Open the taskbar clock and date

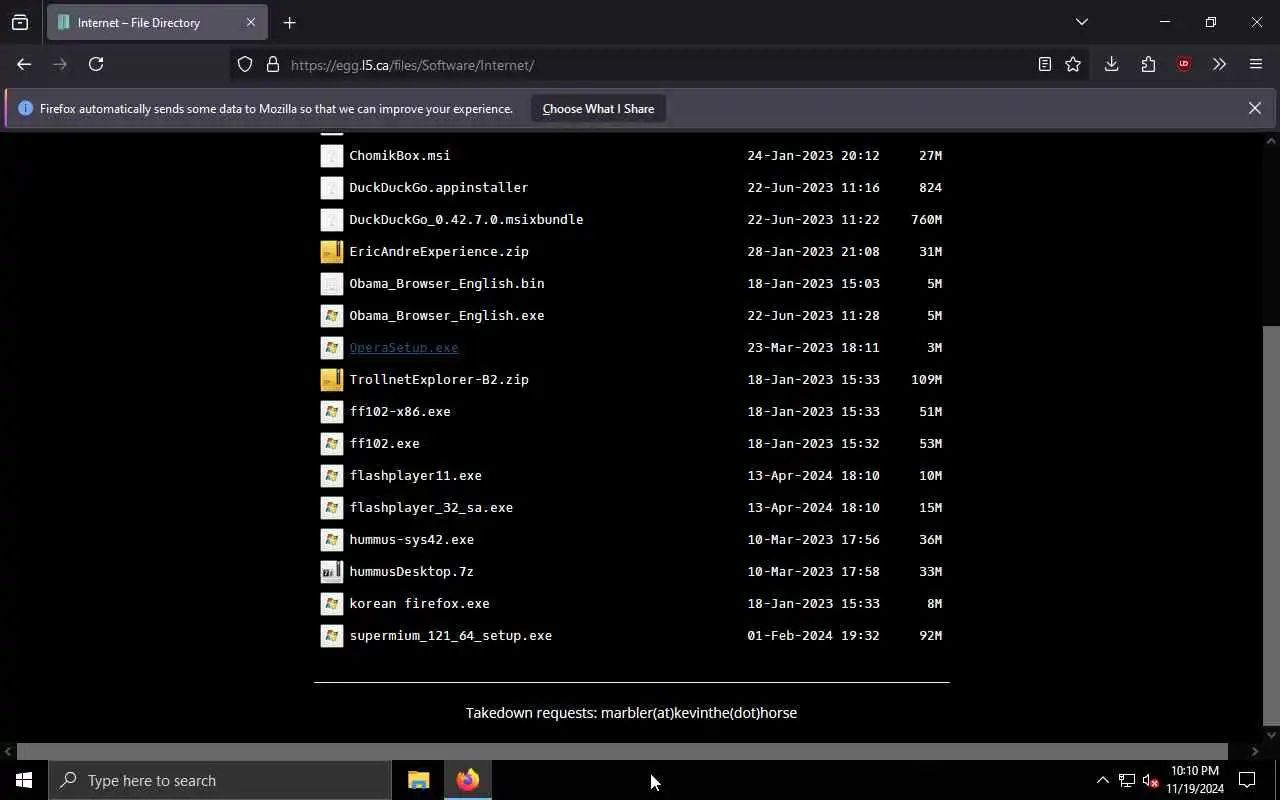(x=1195, y=781)
